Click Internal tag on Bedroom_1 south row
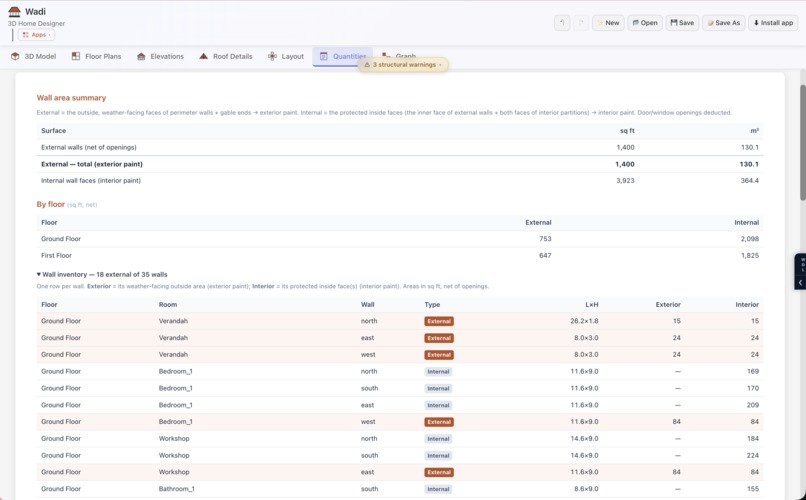The image size is (806, 500). pyautogui.click(x=438, y=388)
